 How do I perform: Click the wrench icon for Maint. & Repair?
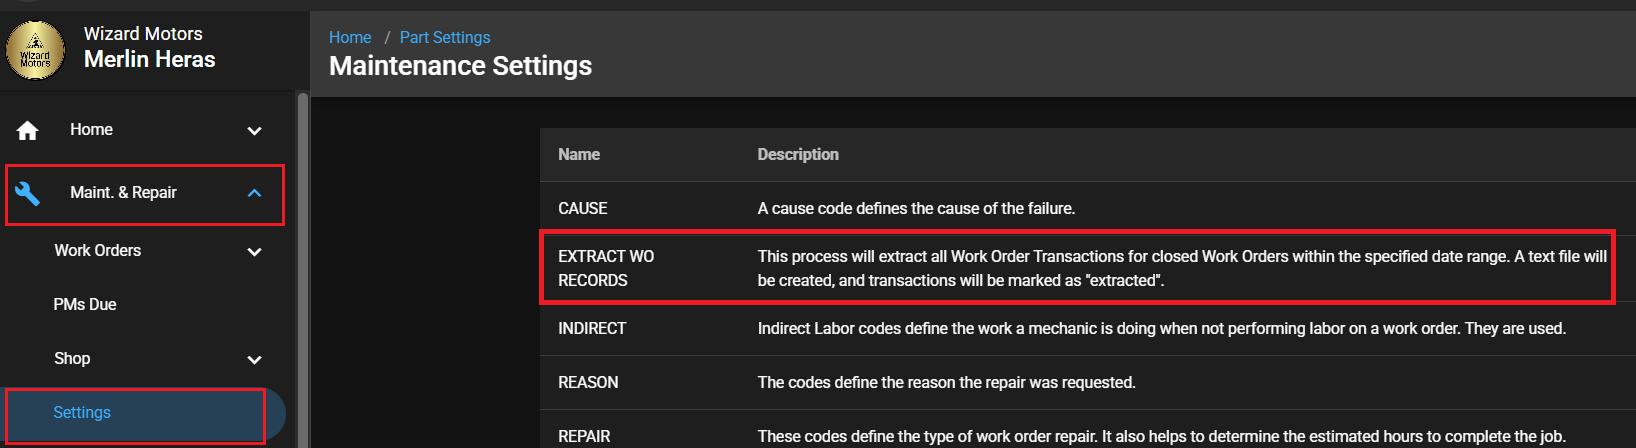pyautogui.click(x=28, y=193)
